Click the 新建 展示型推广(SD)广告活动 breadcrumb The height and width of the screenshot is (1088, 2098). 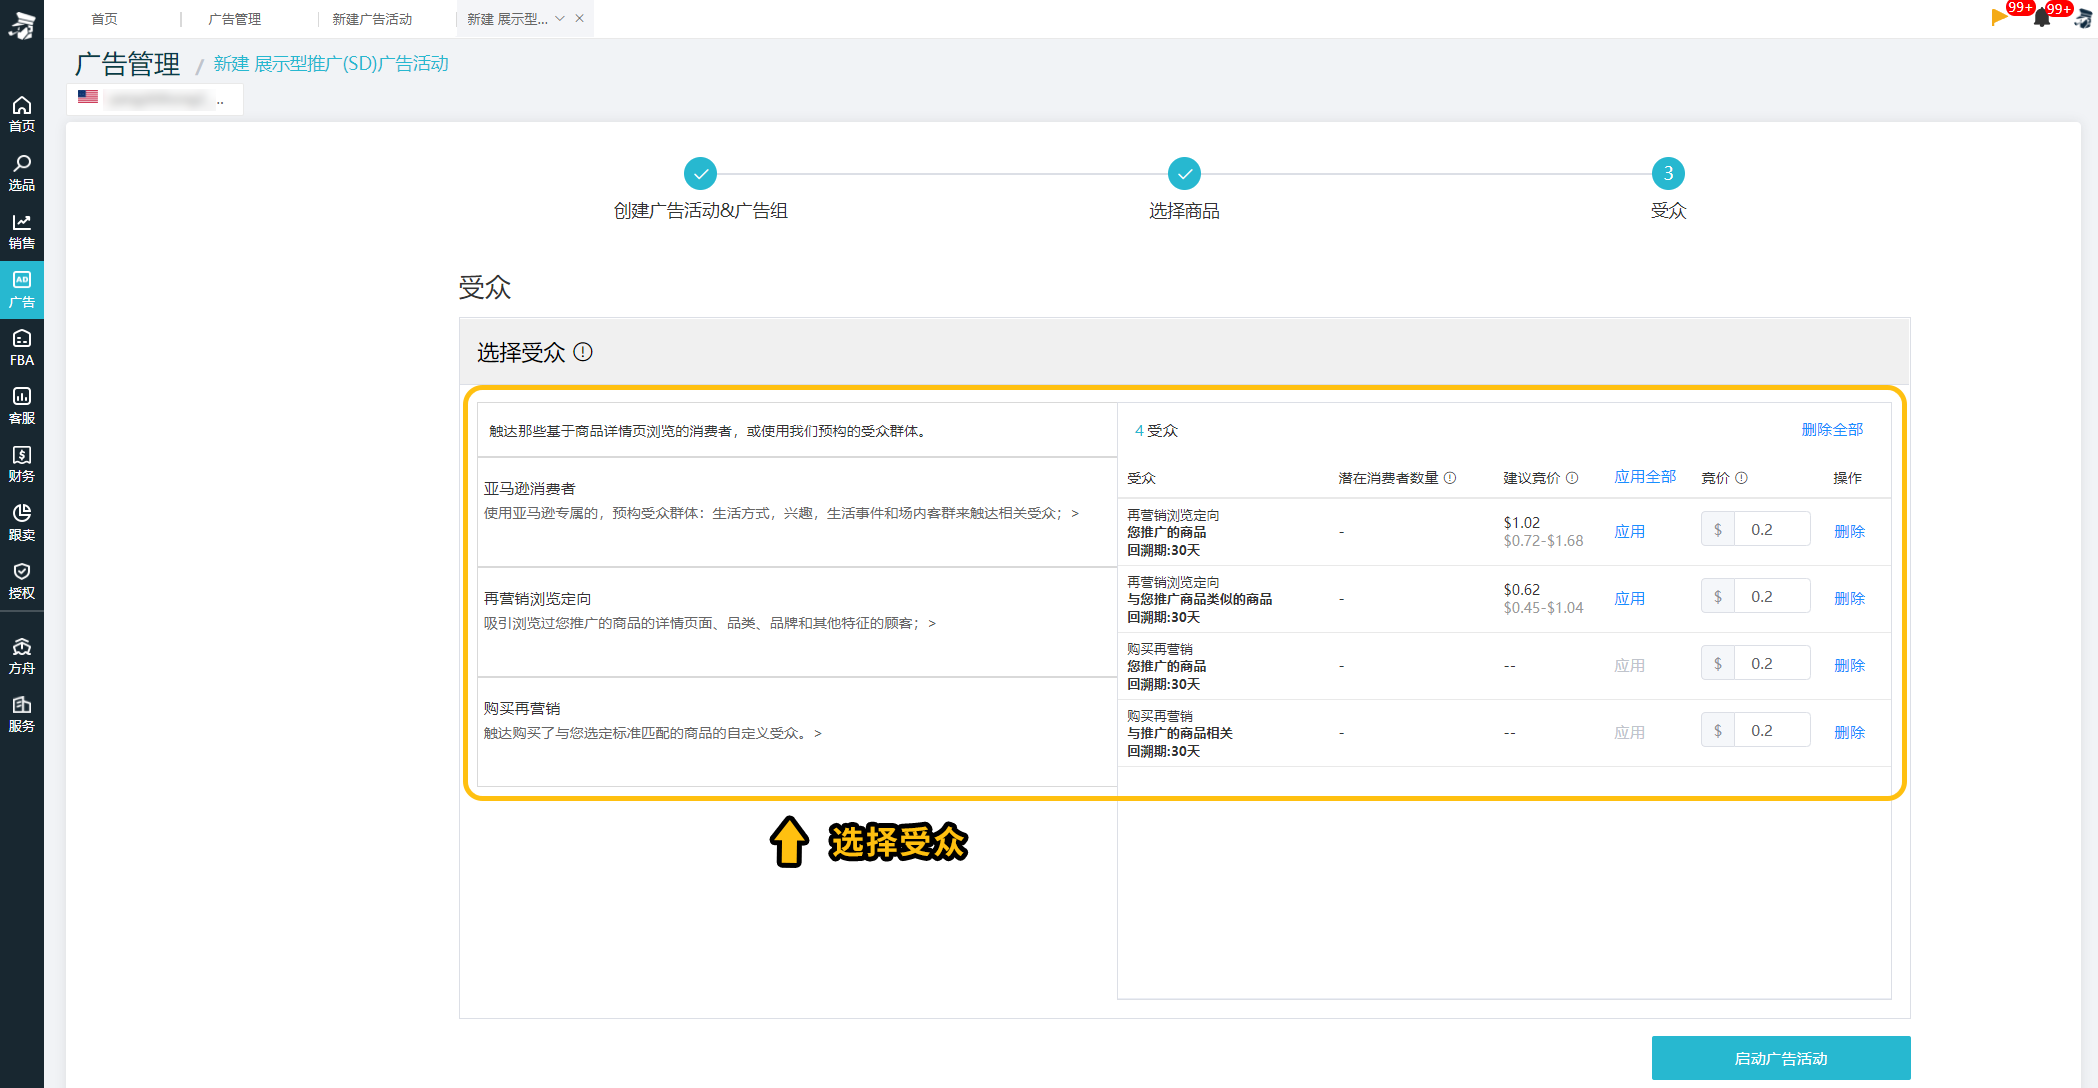coord(331,64)
